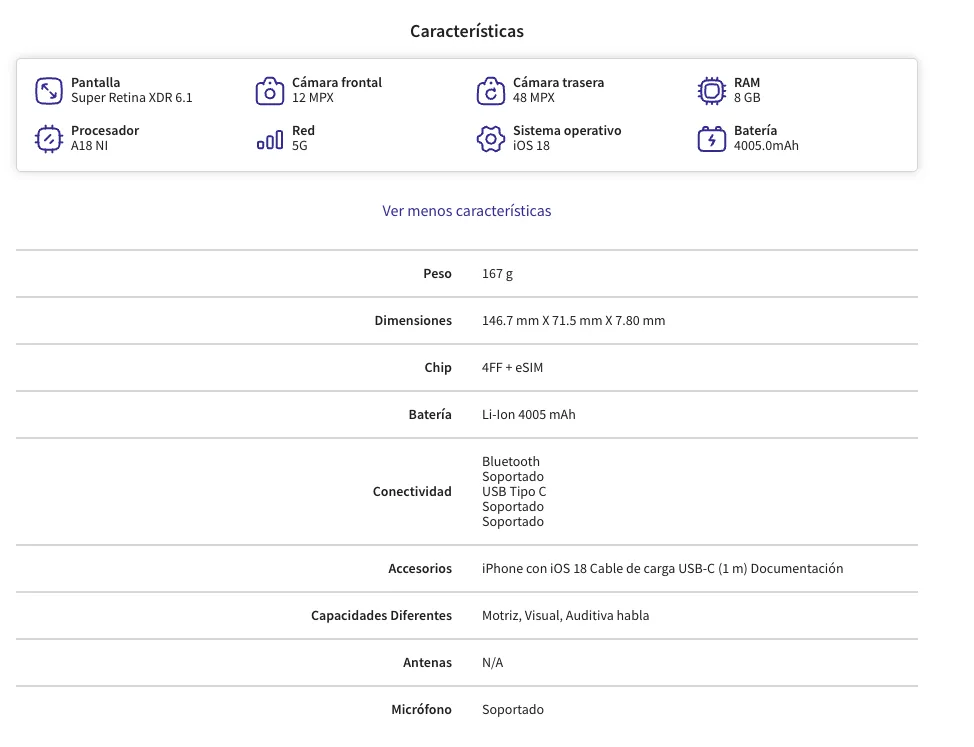Click the Capacidades Diferentes label
Screen dimensions: 974x747
pos(381,615)
